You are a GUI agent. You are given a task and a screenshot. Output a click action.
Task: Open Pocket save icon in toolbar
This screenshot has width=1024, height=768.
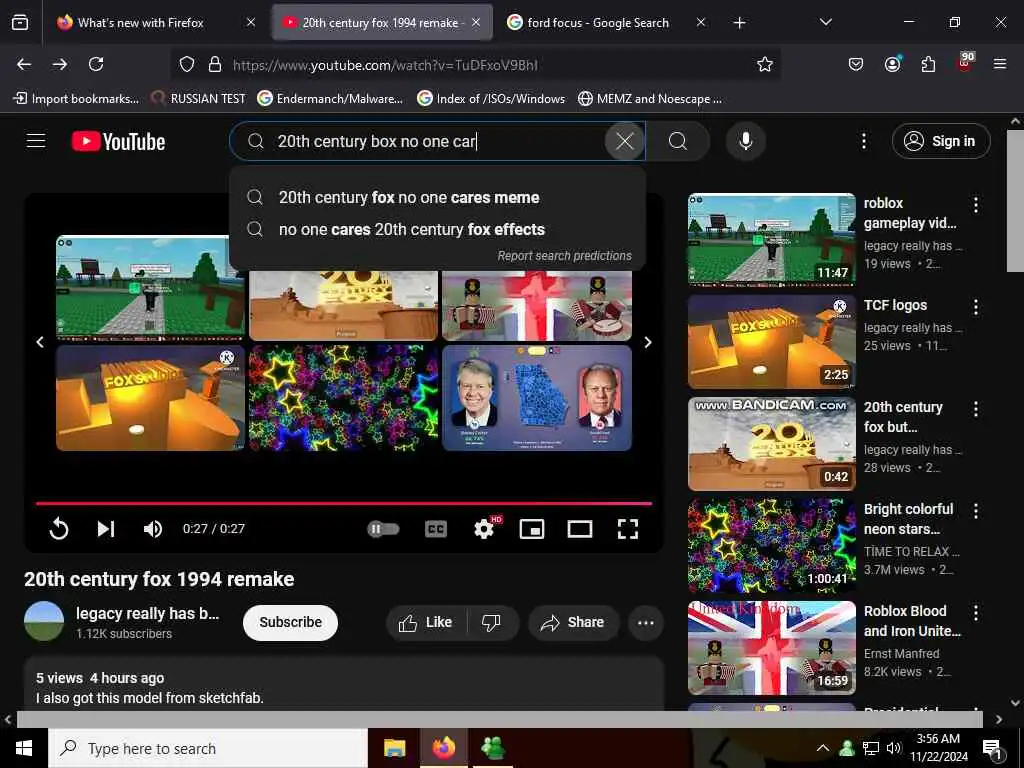coord(856,64)
